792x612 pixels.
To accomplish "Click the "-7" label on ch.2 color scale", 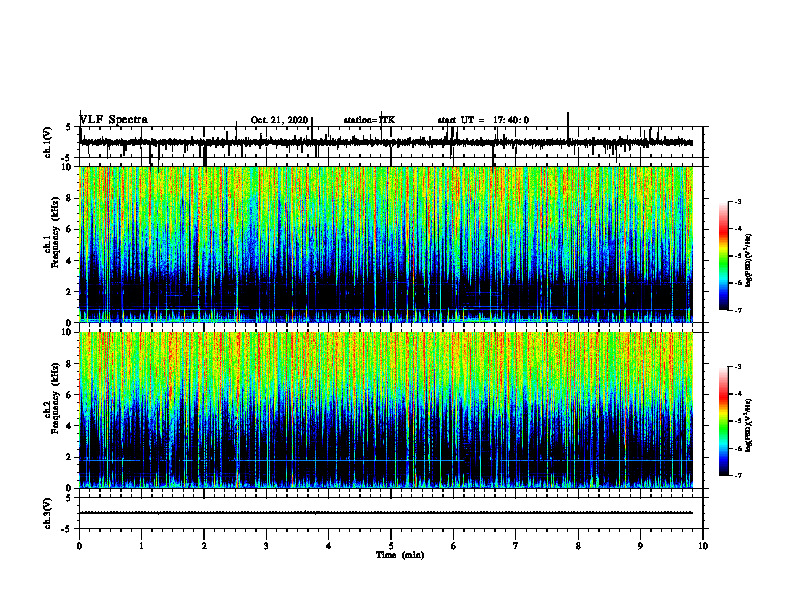I will click(x=737, y=475).
